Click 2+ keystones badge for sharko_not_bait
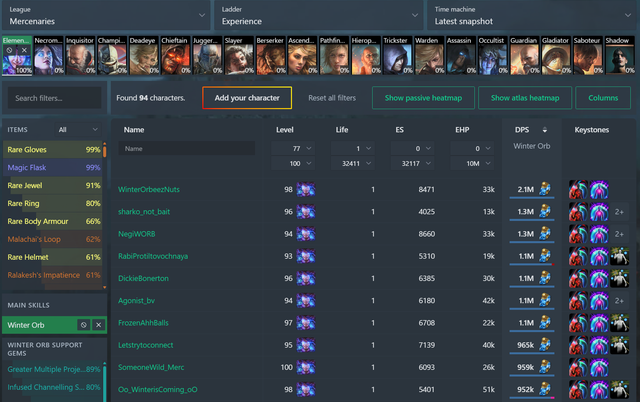This screenshot has width=640, height=402. [619, 211]
